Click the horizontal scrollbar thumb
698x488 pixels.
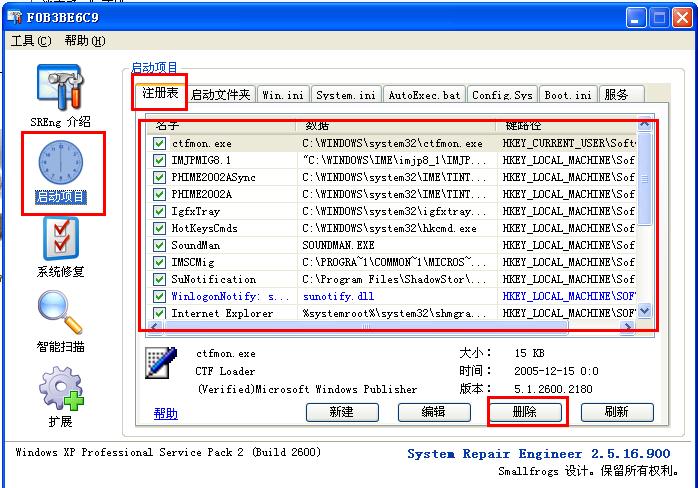pyautogui.click(x=366, y=326)
